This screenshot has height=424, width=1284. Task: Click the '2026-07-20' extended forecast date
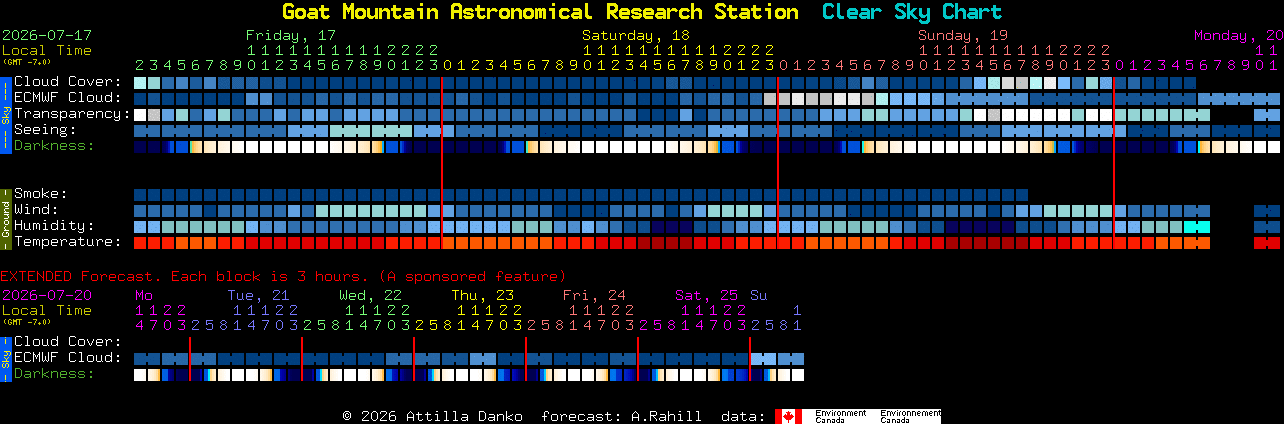(x=47, y=295)
